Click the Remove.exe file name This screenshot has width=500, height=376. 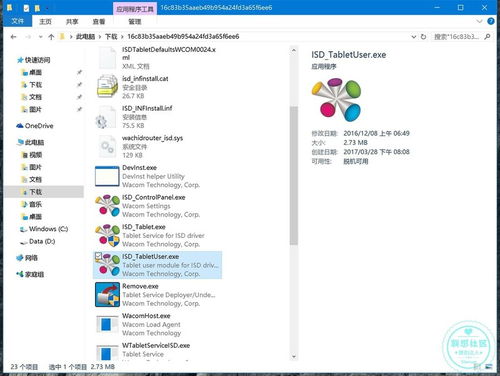[140, 286]
